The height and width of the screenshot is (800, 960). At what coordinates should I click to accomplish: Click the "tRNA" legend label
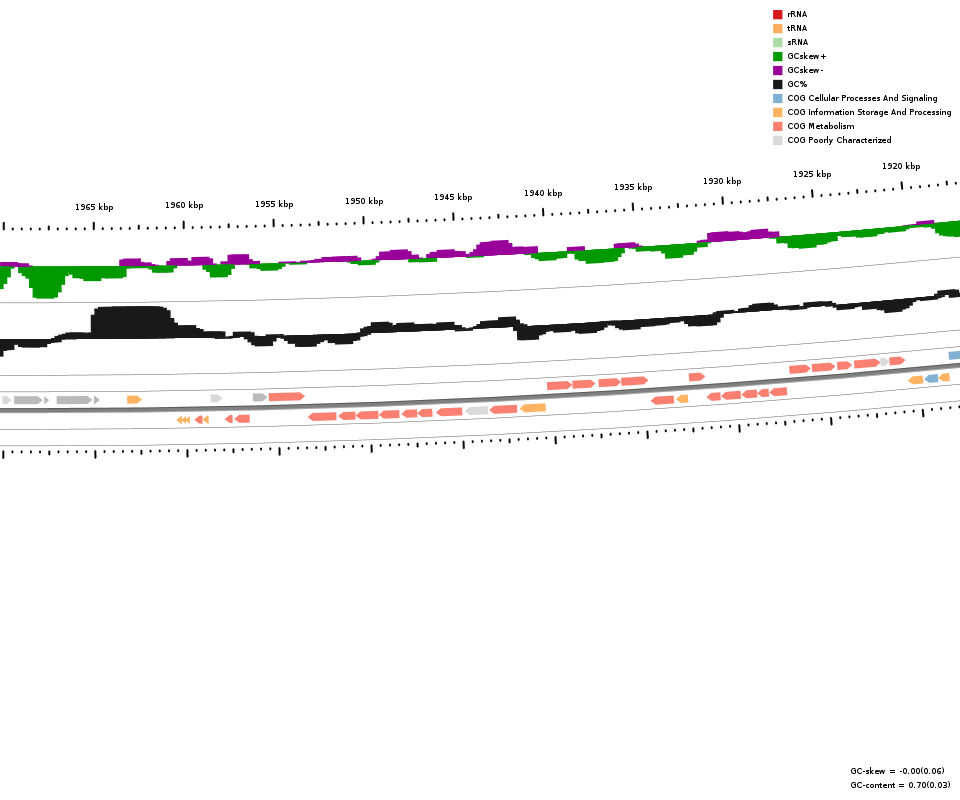[x=797, y=28]
